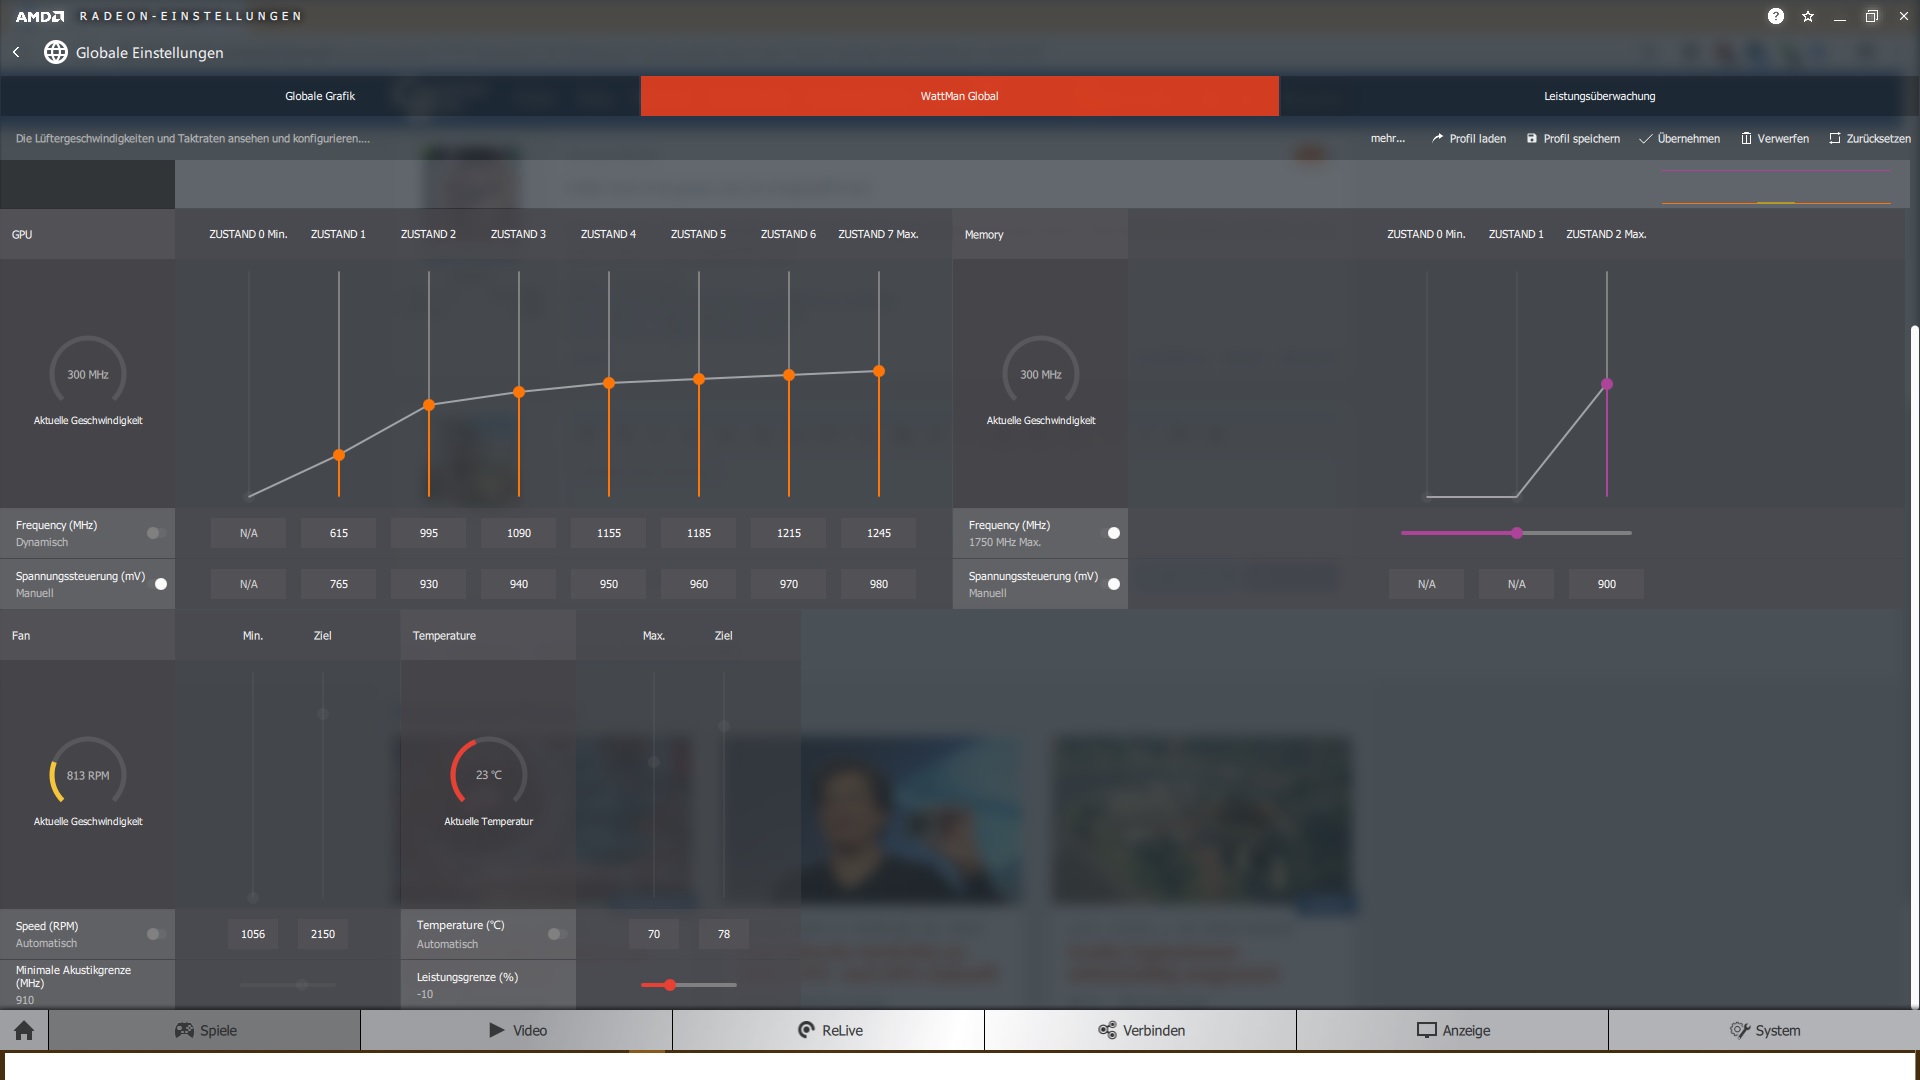This screenshot has height=1080, width=1920.
Task: Toggle GPU Frequency Dynamisch switch
Action: pyautogui.click(x=155, y=533)
